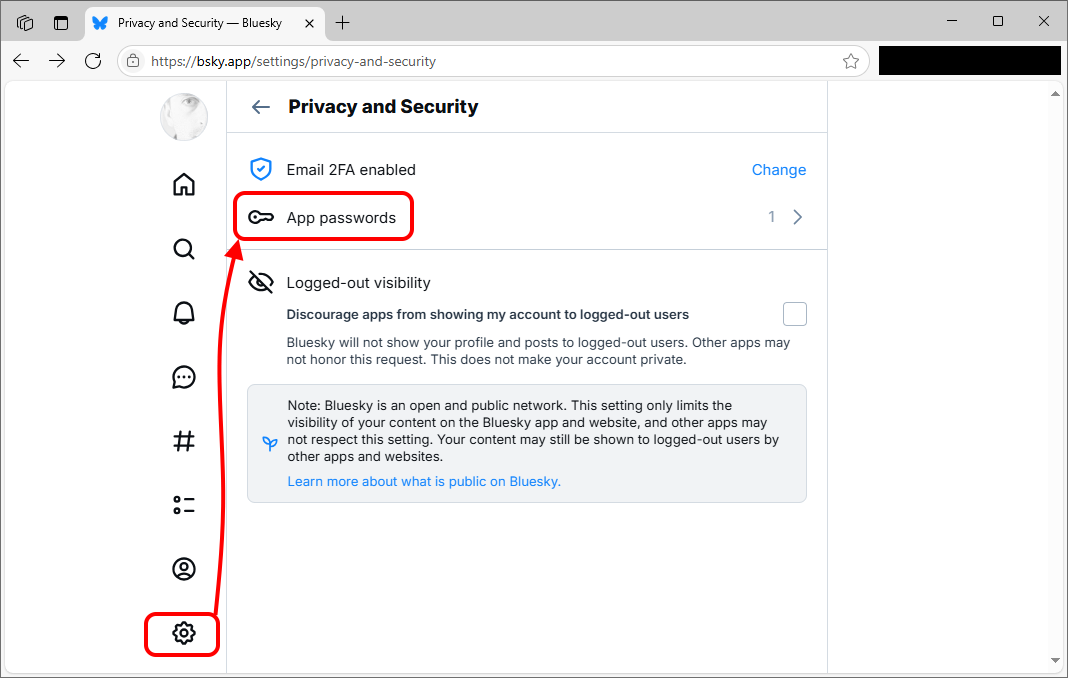Open Search via magnifier icon
The height and width of the screenshot is (678, 1068).
[184, 249]
